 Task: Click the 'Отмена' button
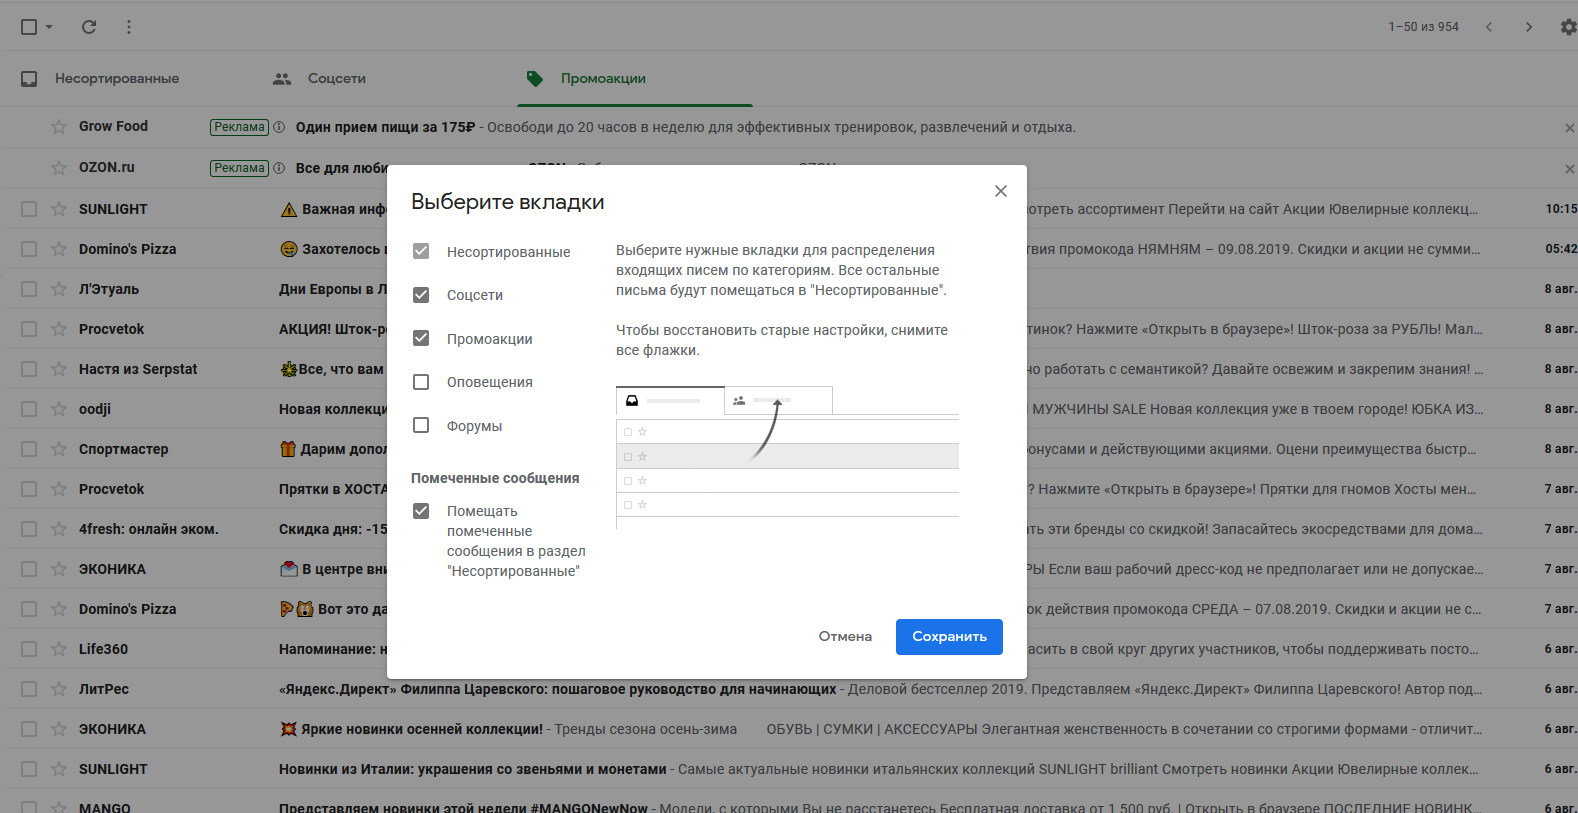[845, 636]
